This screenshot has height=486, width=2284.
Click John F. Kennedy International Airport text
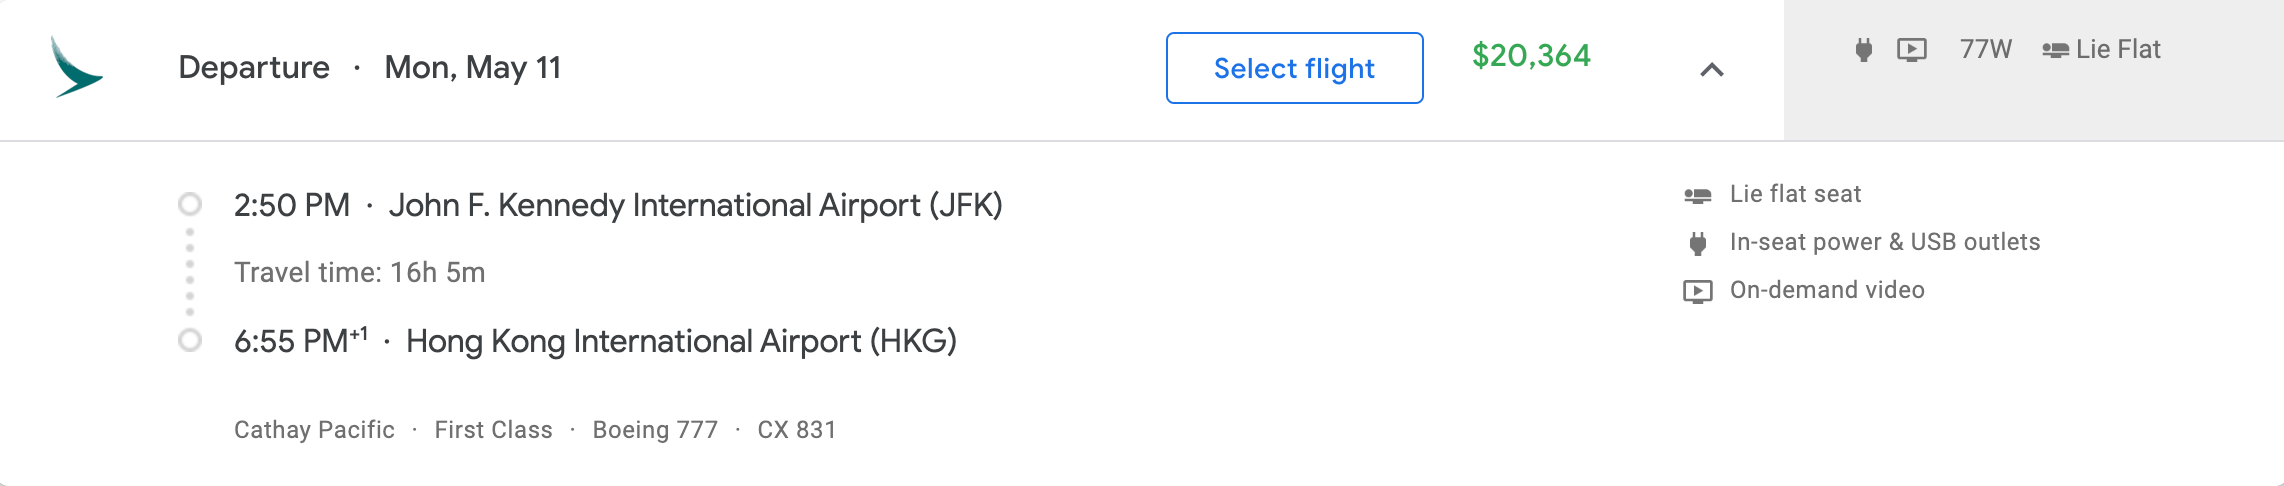695,205
